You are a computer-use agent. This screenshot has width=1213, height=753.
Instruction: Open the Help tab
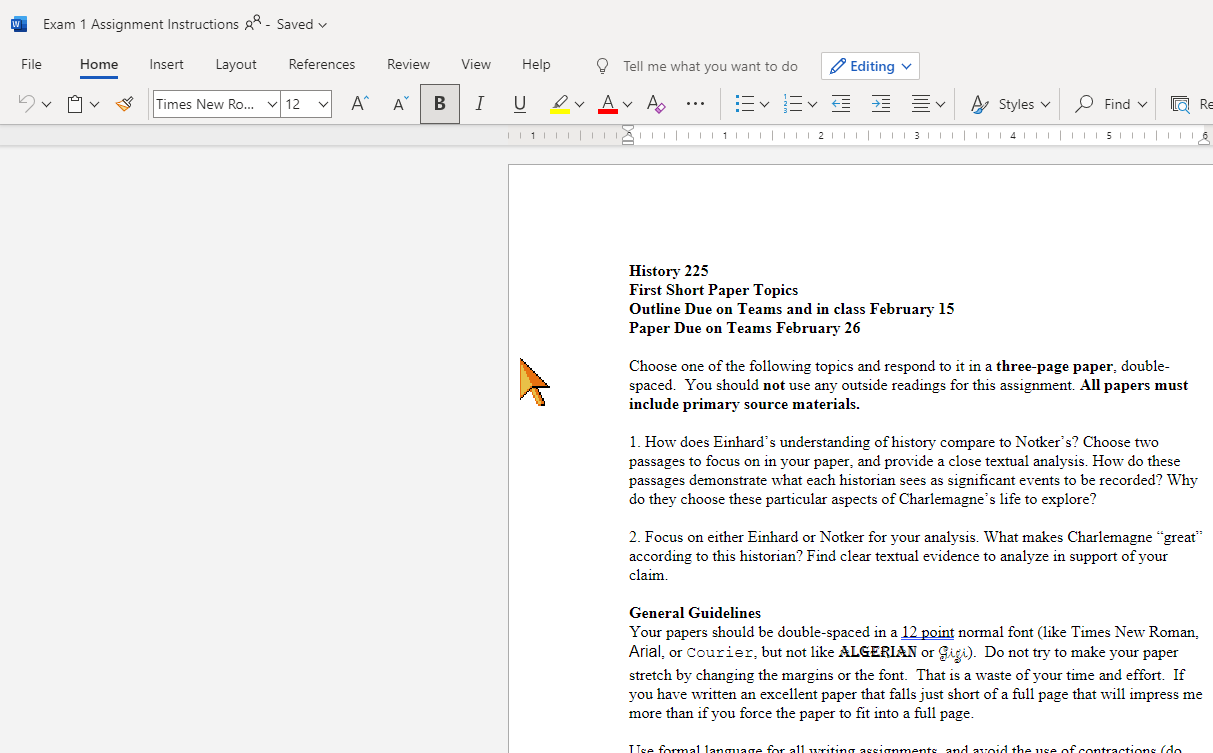pyautogui.click(x=536, y=64)
